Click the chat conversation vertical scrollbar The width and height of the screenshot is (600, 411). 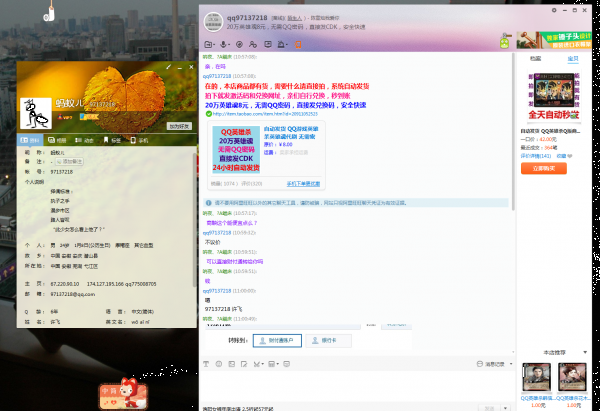click(x=513, y=132)
